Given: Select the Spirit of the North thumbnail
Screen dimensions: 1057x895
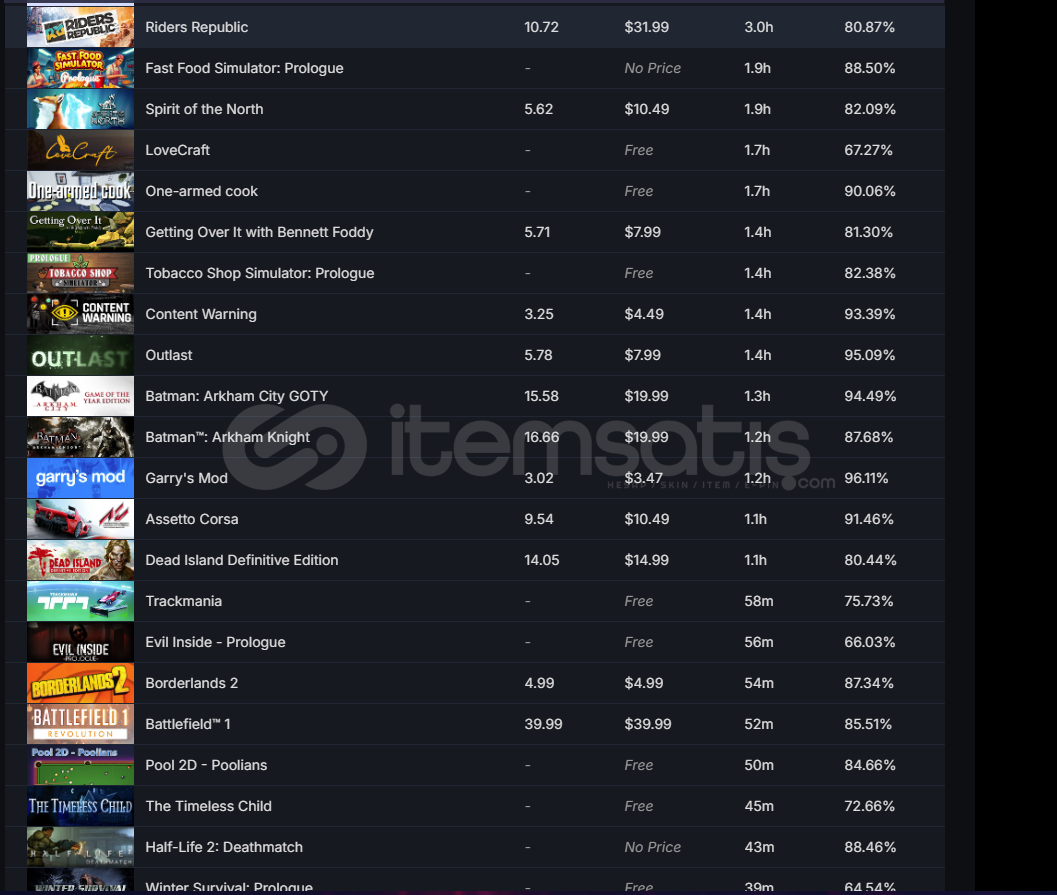Looking at the screenshot, I should (80, 109).
